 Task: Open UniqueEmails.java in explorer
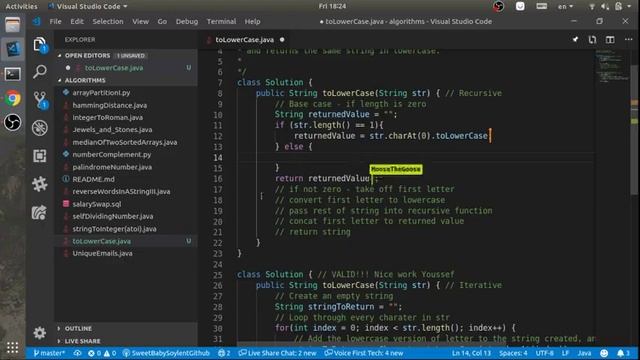[126, 253]
